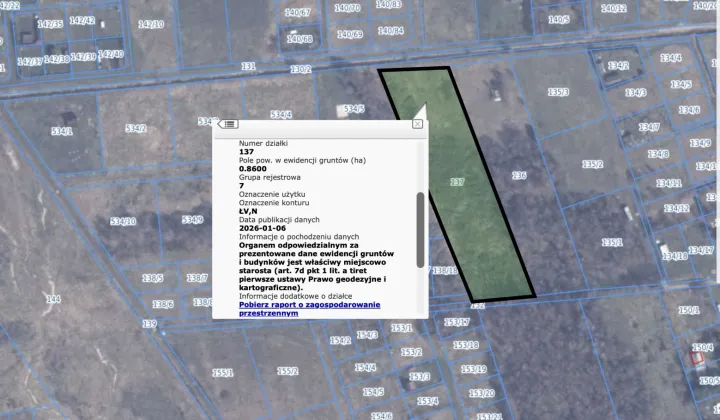Click parcel label 155/1 on the map
Image resolution: width=720 pixels, height=420 pixels.
223,373
